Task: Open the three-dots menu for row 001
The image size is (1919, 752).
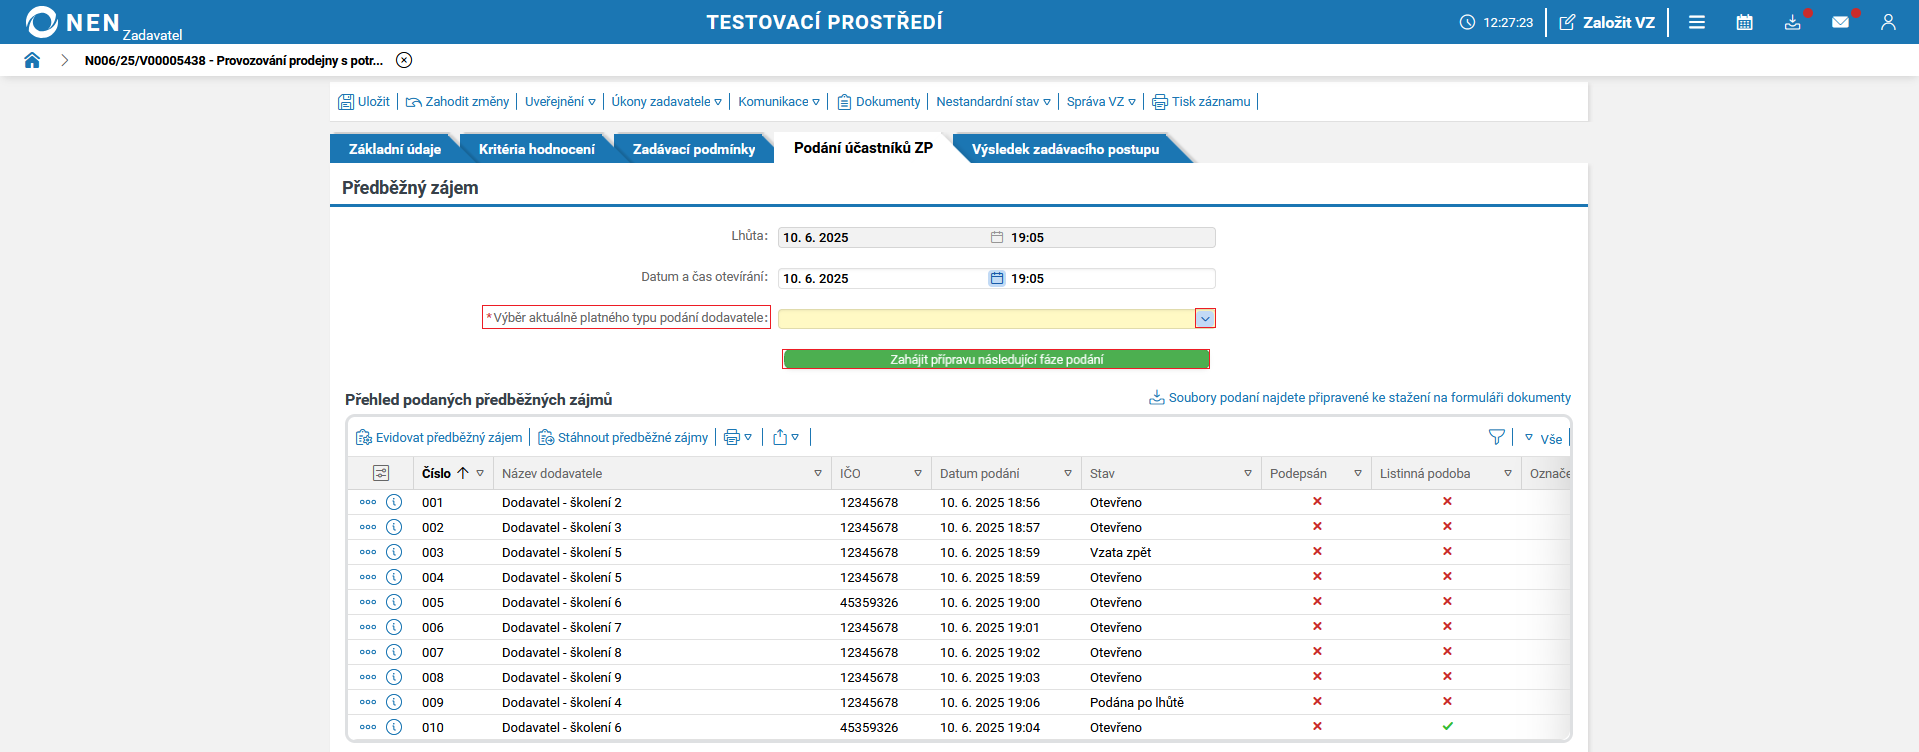Action: (368, 502)
